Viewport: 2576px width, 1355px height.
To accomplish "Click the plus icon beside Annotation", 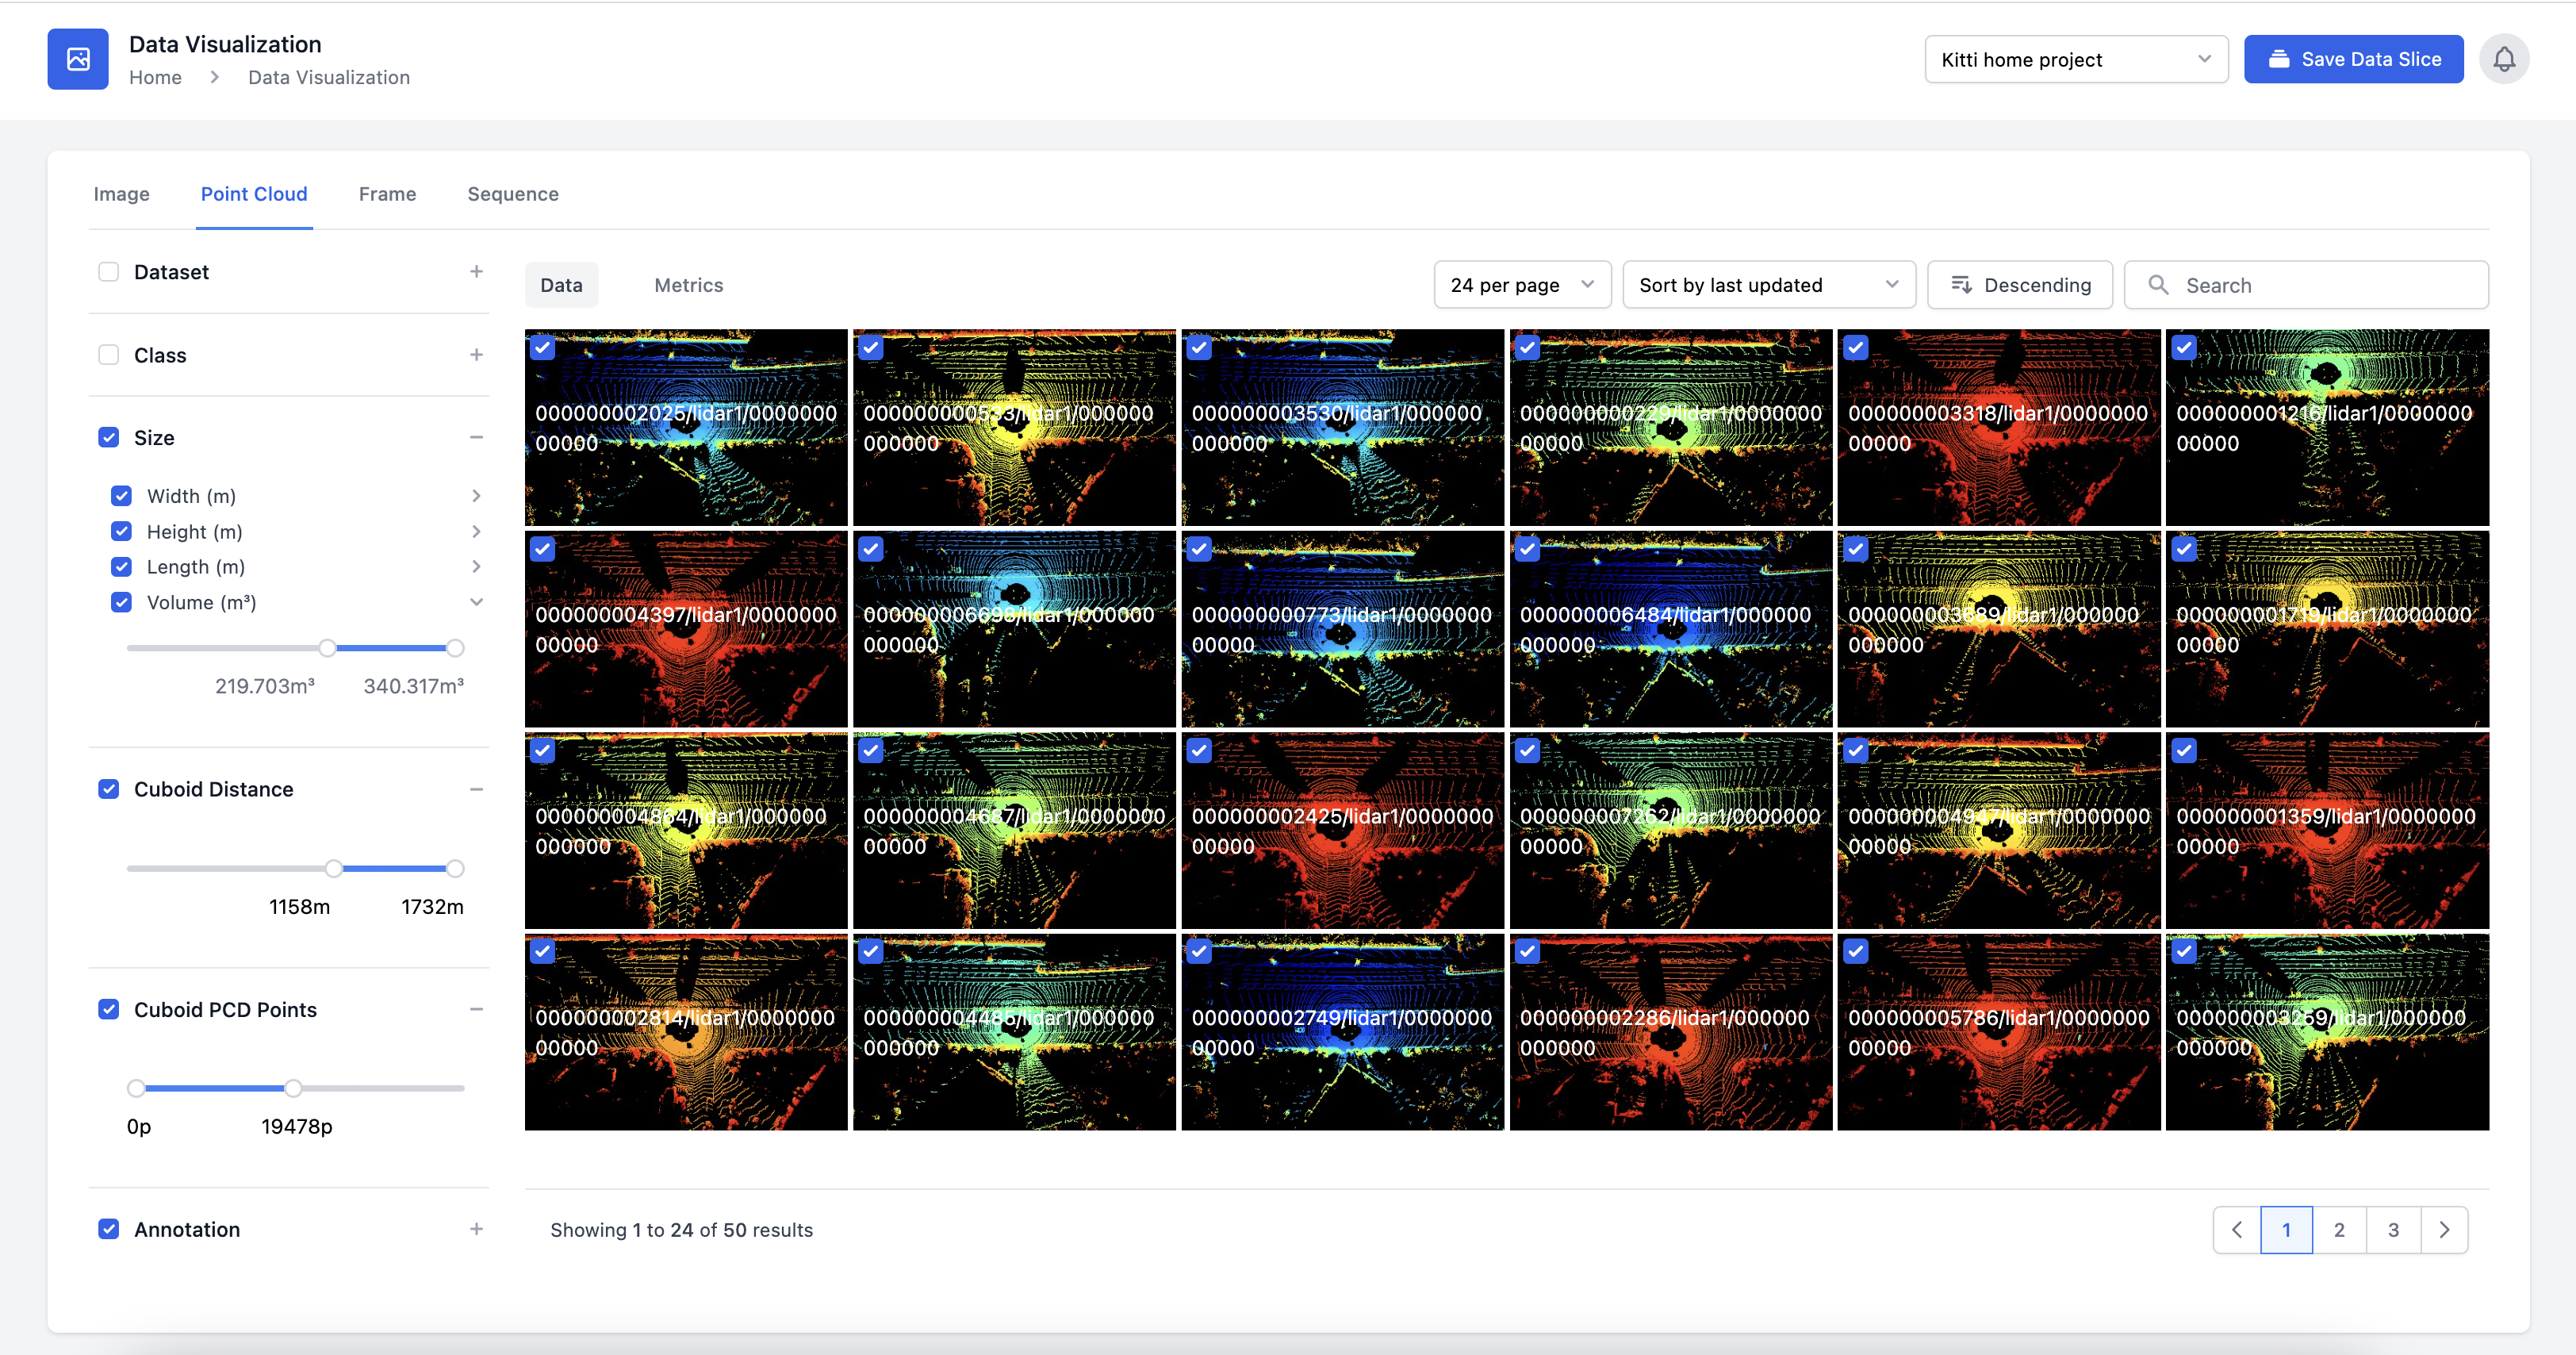I will click(x=476, y=1229).
